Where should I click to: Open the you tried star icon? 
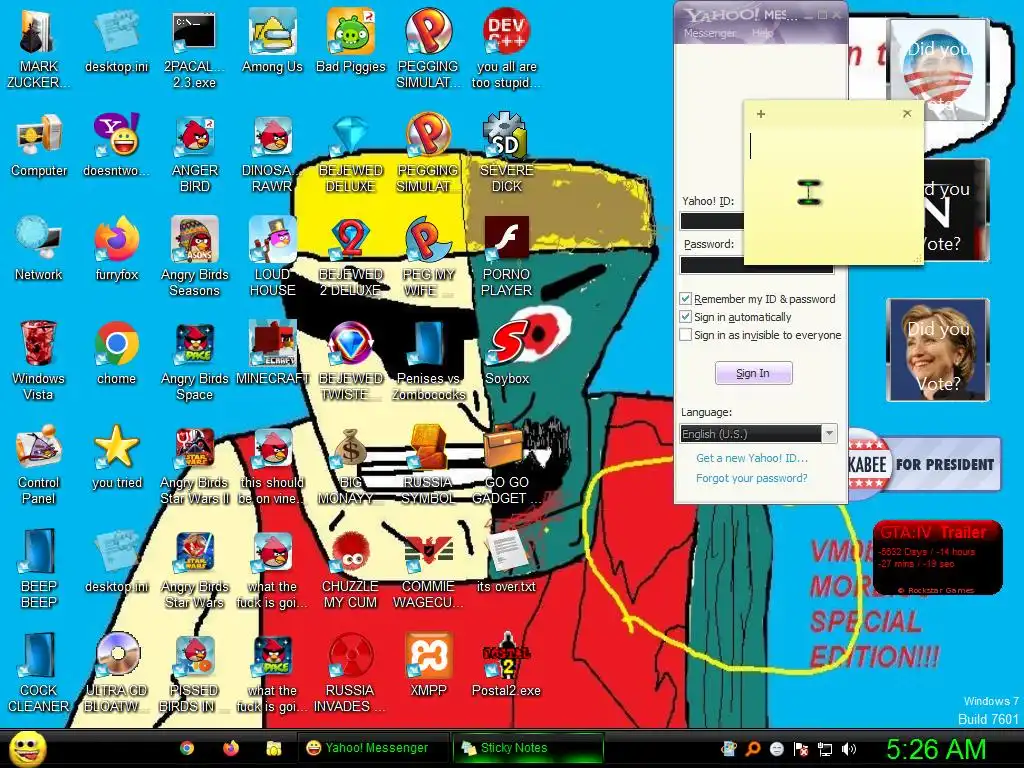point(116,457)
